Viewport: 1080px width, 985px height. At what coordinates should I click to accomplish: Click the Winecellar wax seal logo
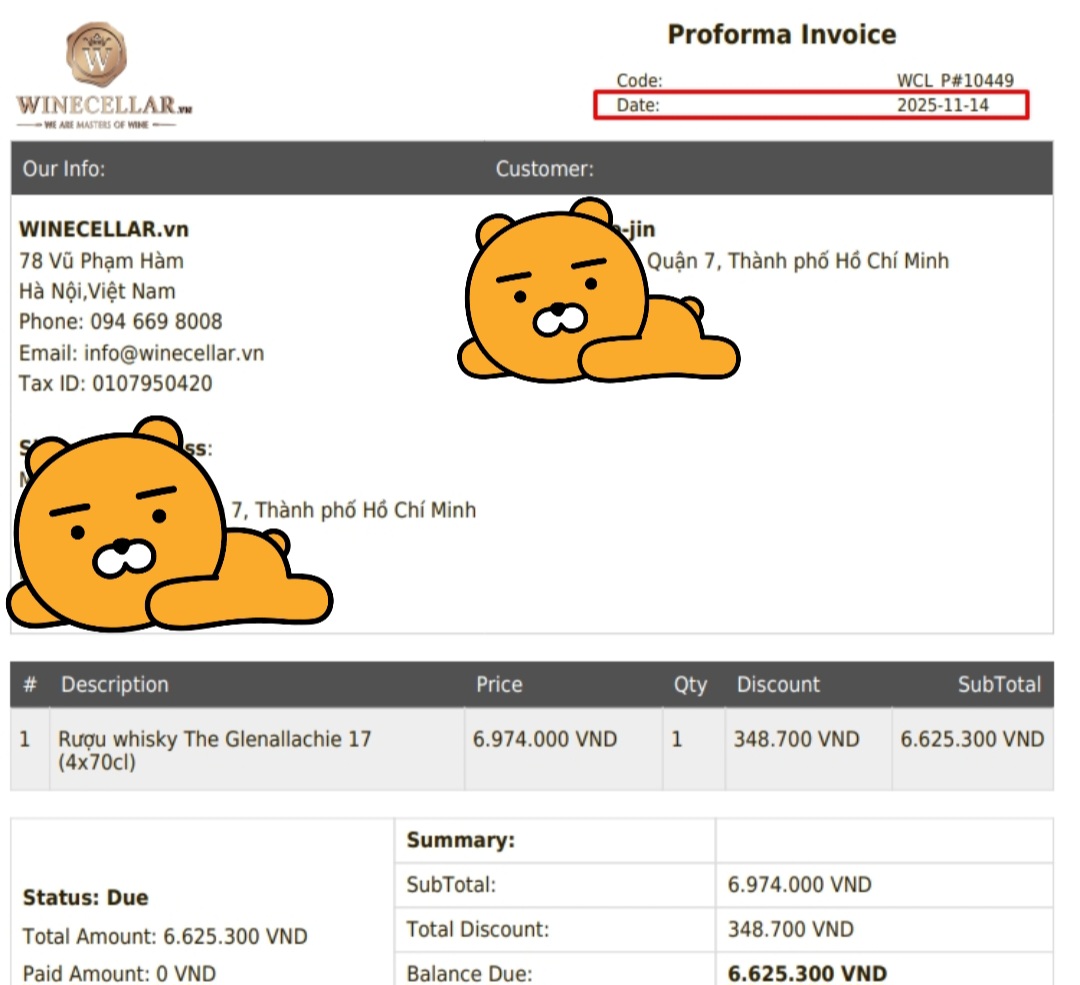[x=97, y=55]
